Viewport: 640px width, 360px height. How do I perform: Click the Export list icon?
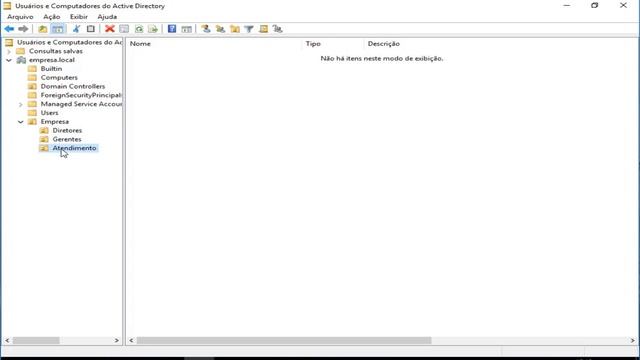[153, 29]
